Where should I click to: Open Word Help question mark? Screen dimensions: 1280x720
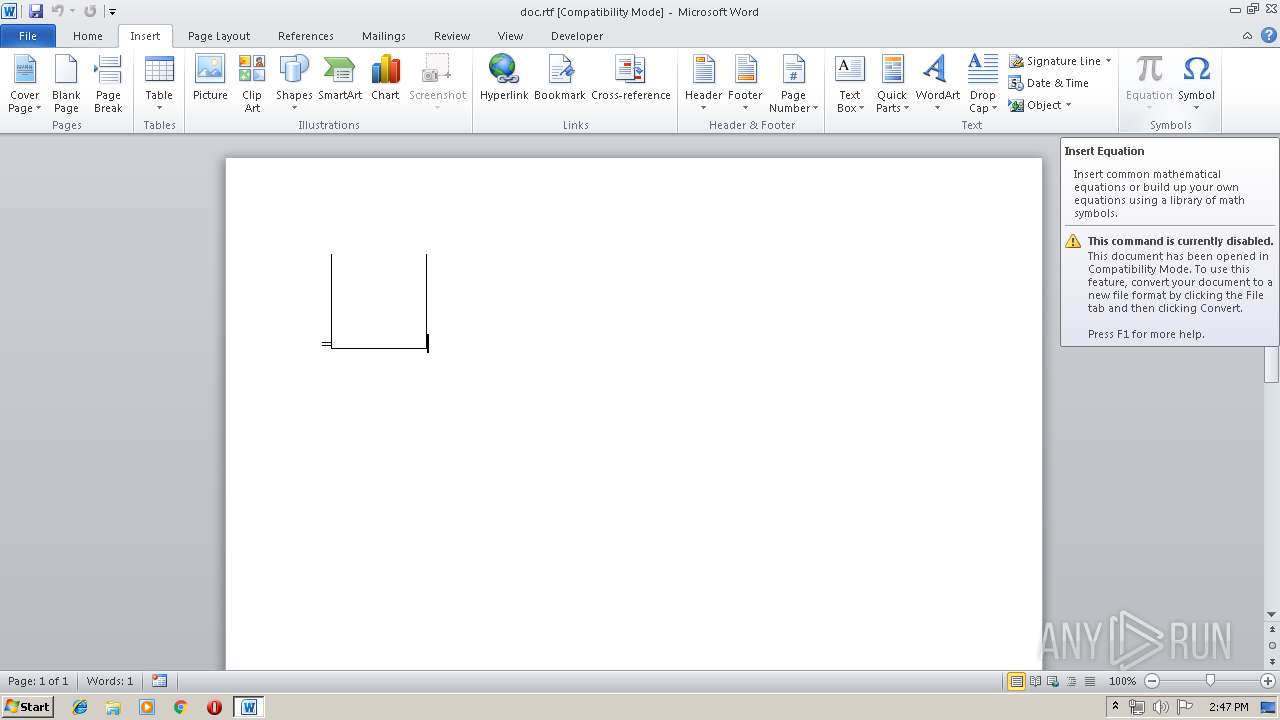[x=1268, y=35]
